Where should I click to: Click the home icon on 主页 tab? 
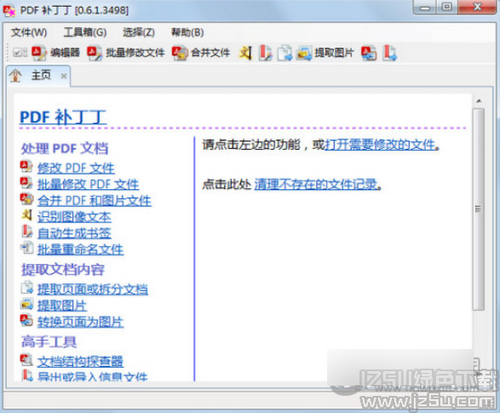(x=15, y=76)
